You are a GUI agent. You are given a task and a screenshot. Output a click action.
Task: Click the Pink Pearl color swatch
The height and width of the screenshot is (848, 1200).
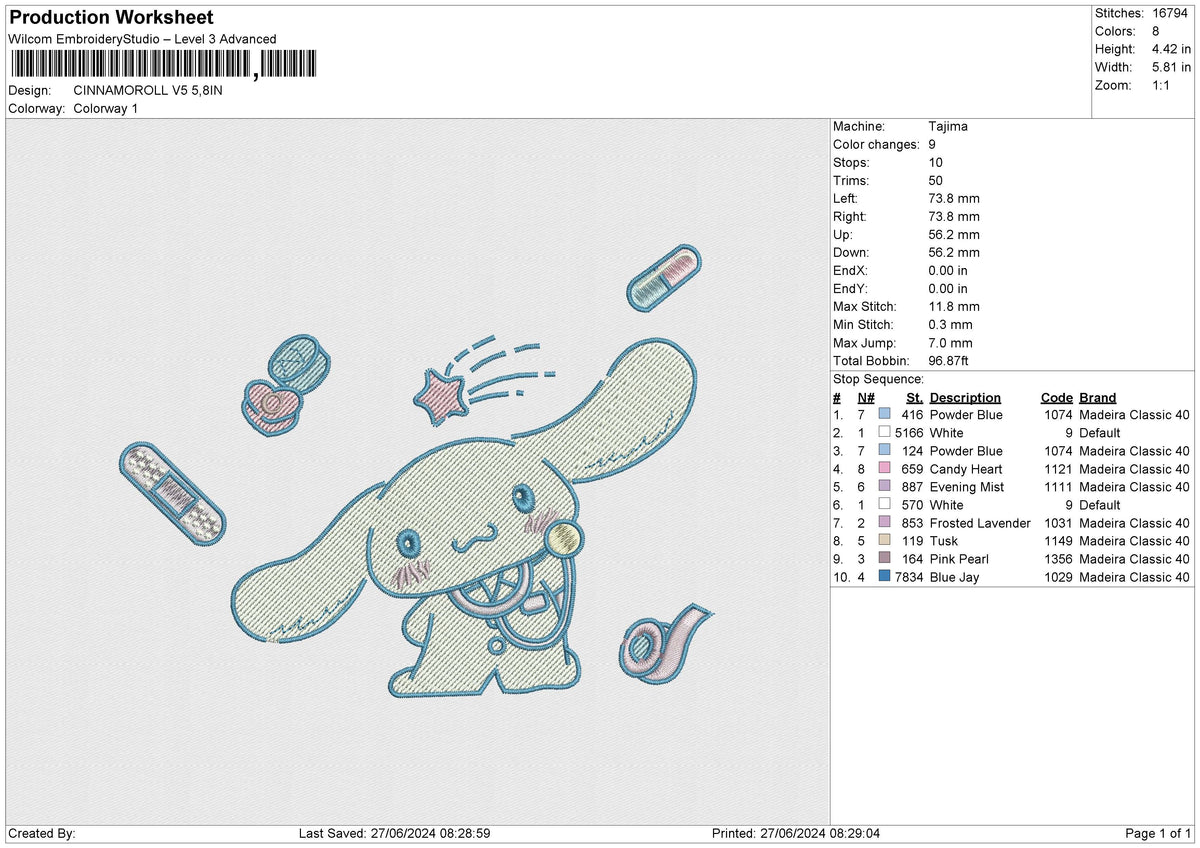(884, 559)
